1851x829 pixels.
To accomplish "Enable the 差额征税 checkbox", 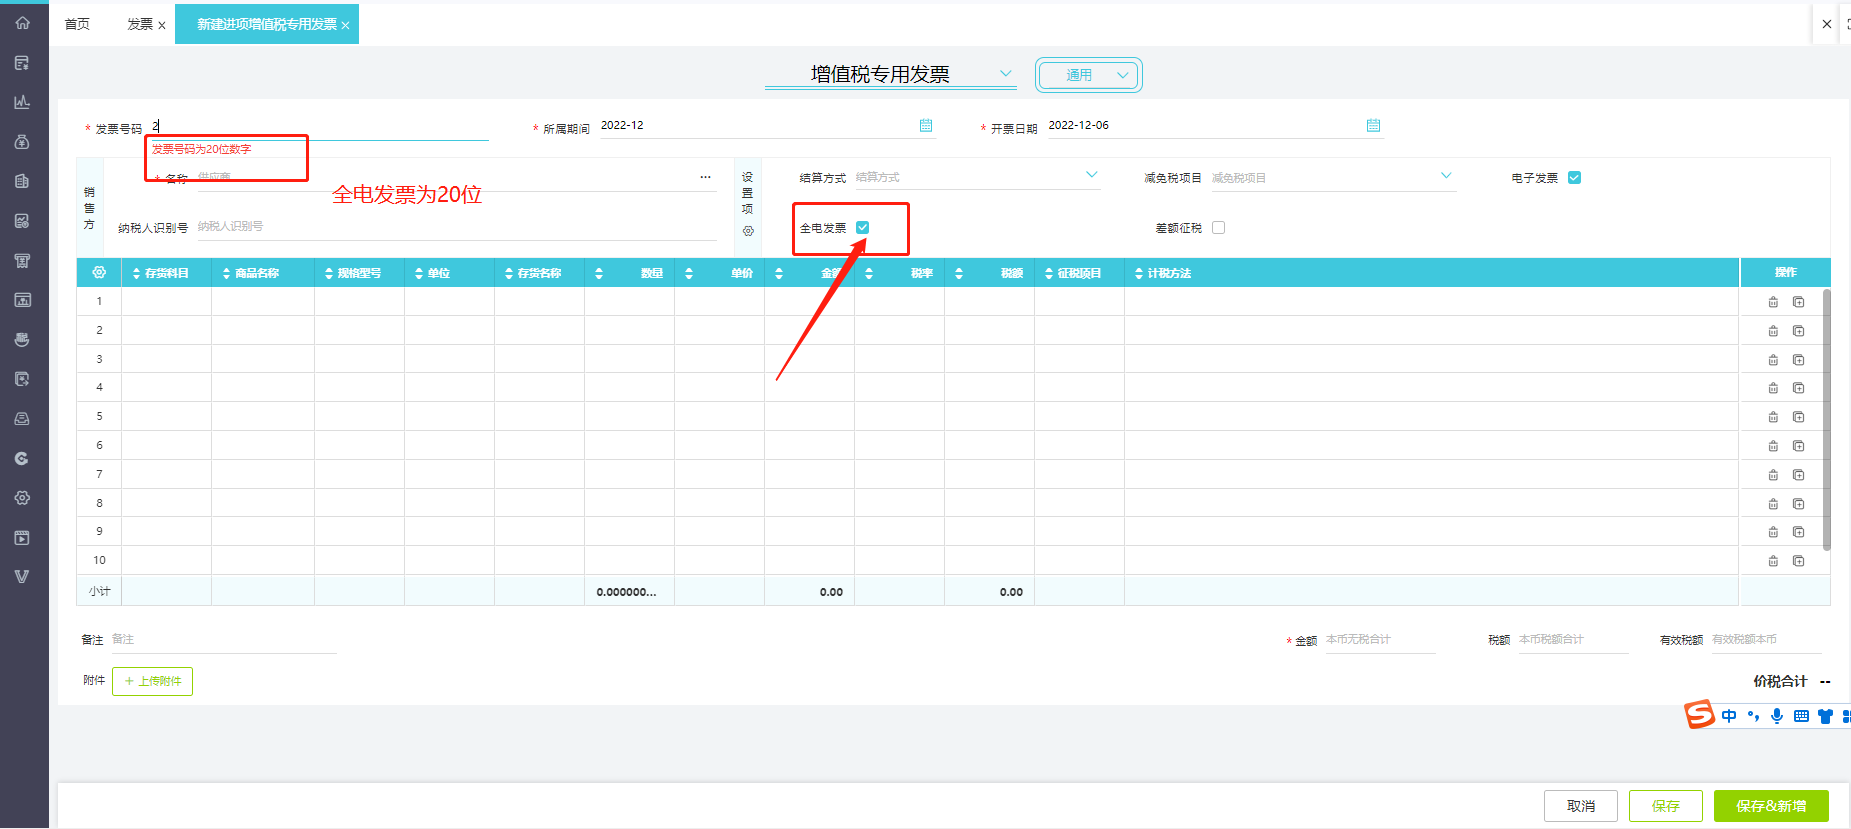I will (1218, 228).
